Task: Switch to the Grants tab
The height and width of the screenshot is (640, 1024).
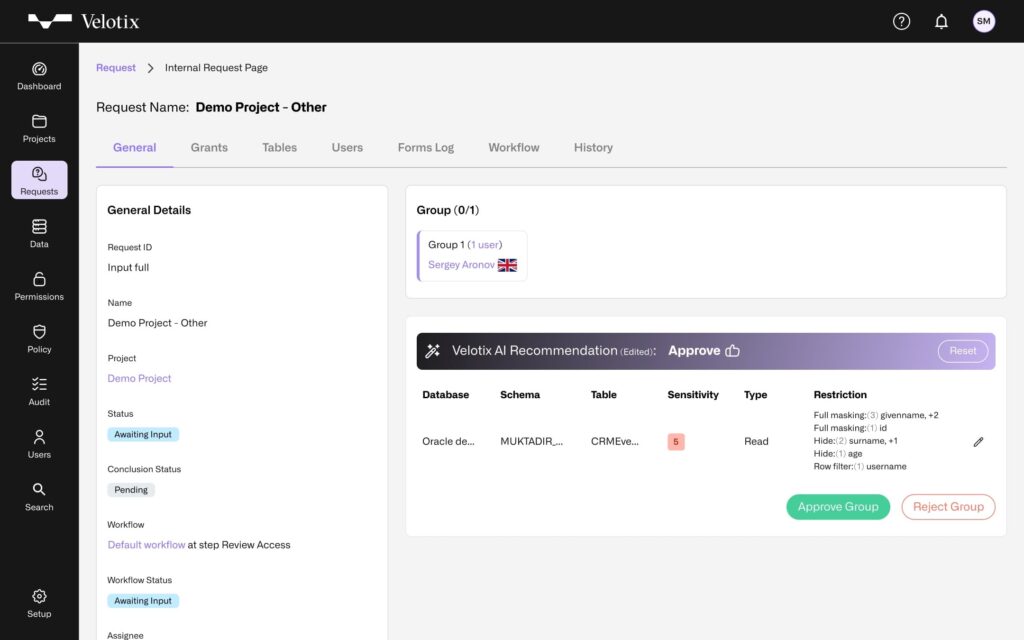Action: [209, 148]
